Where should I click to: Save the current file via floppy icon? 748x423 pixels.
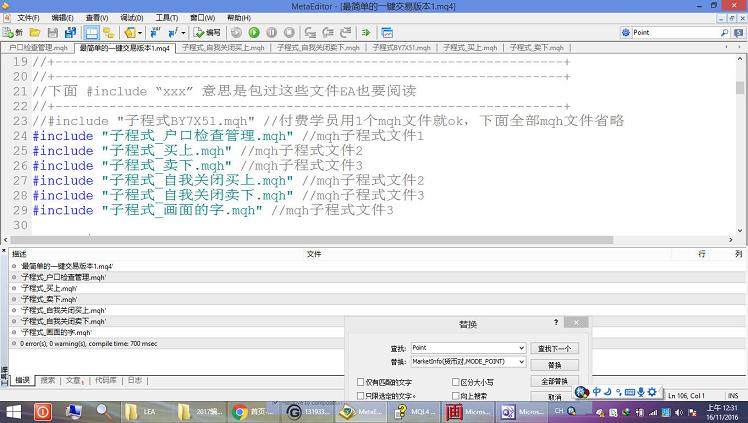52,32
